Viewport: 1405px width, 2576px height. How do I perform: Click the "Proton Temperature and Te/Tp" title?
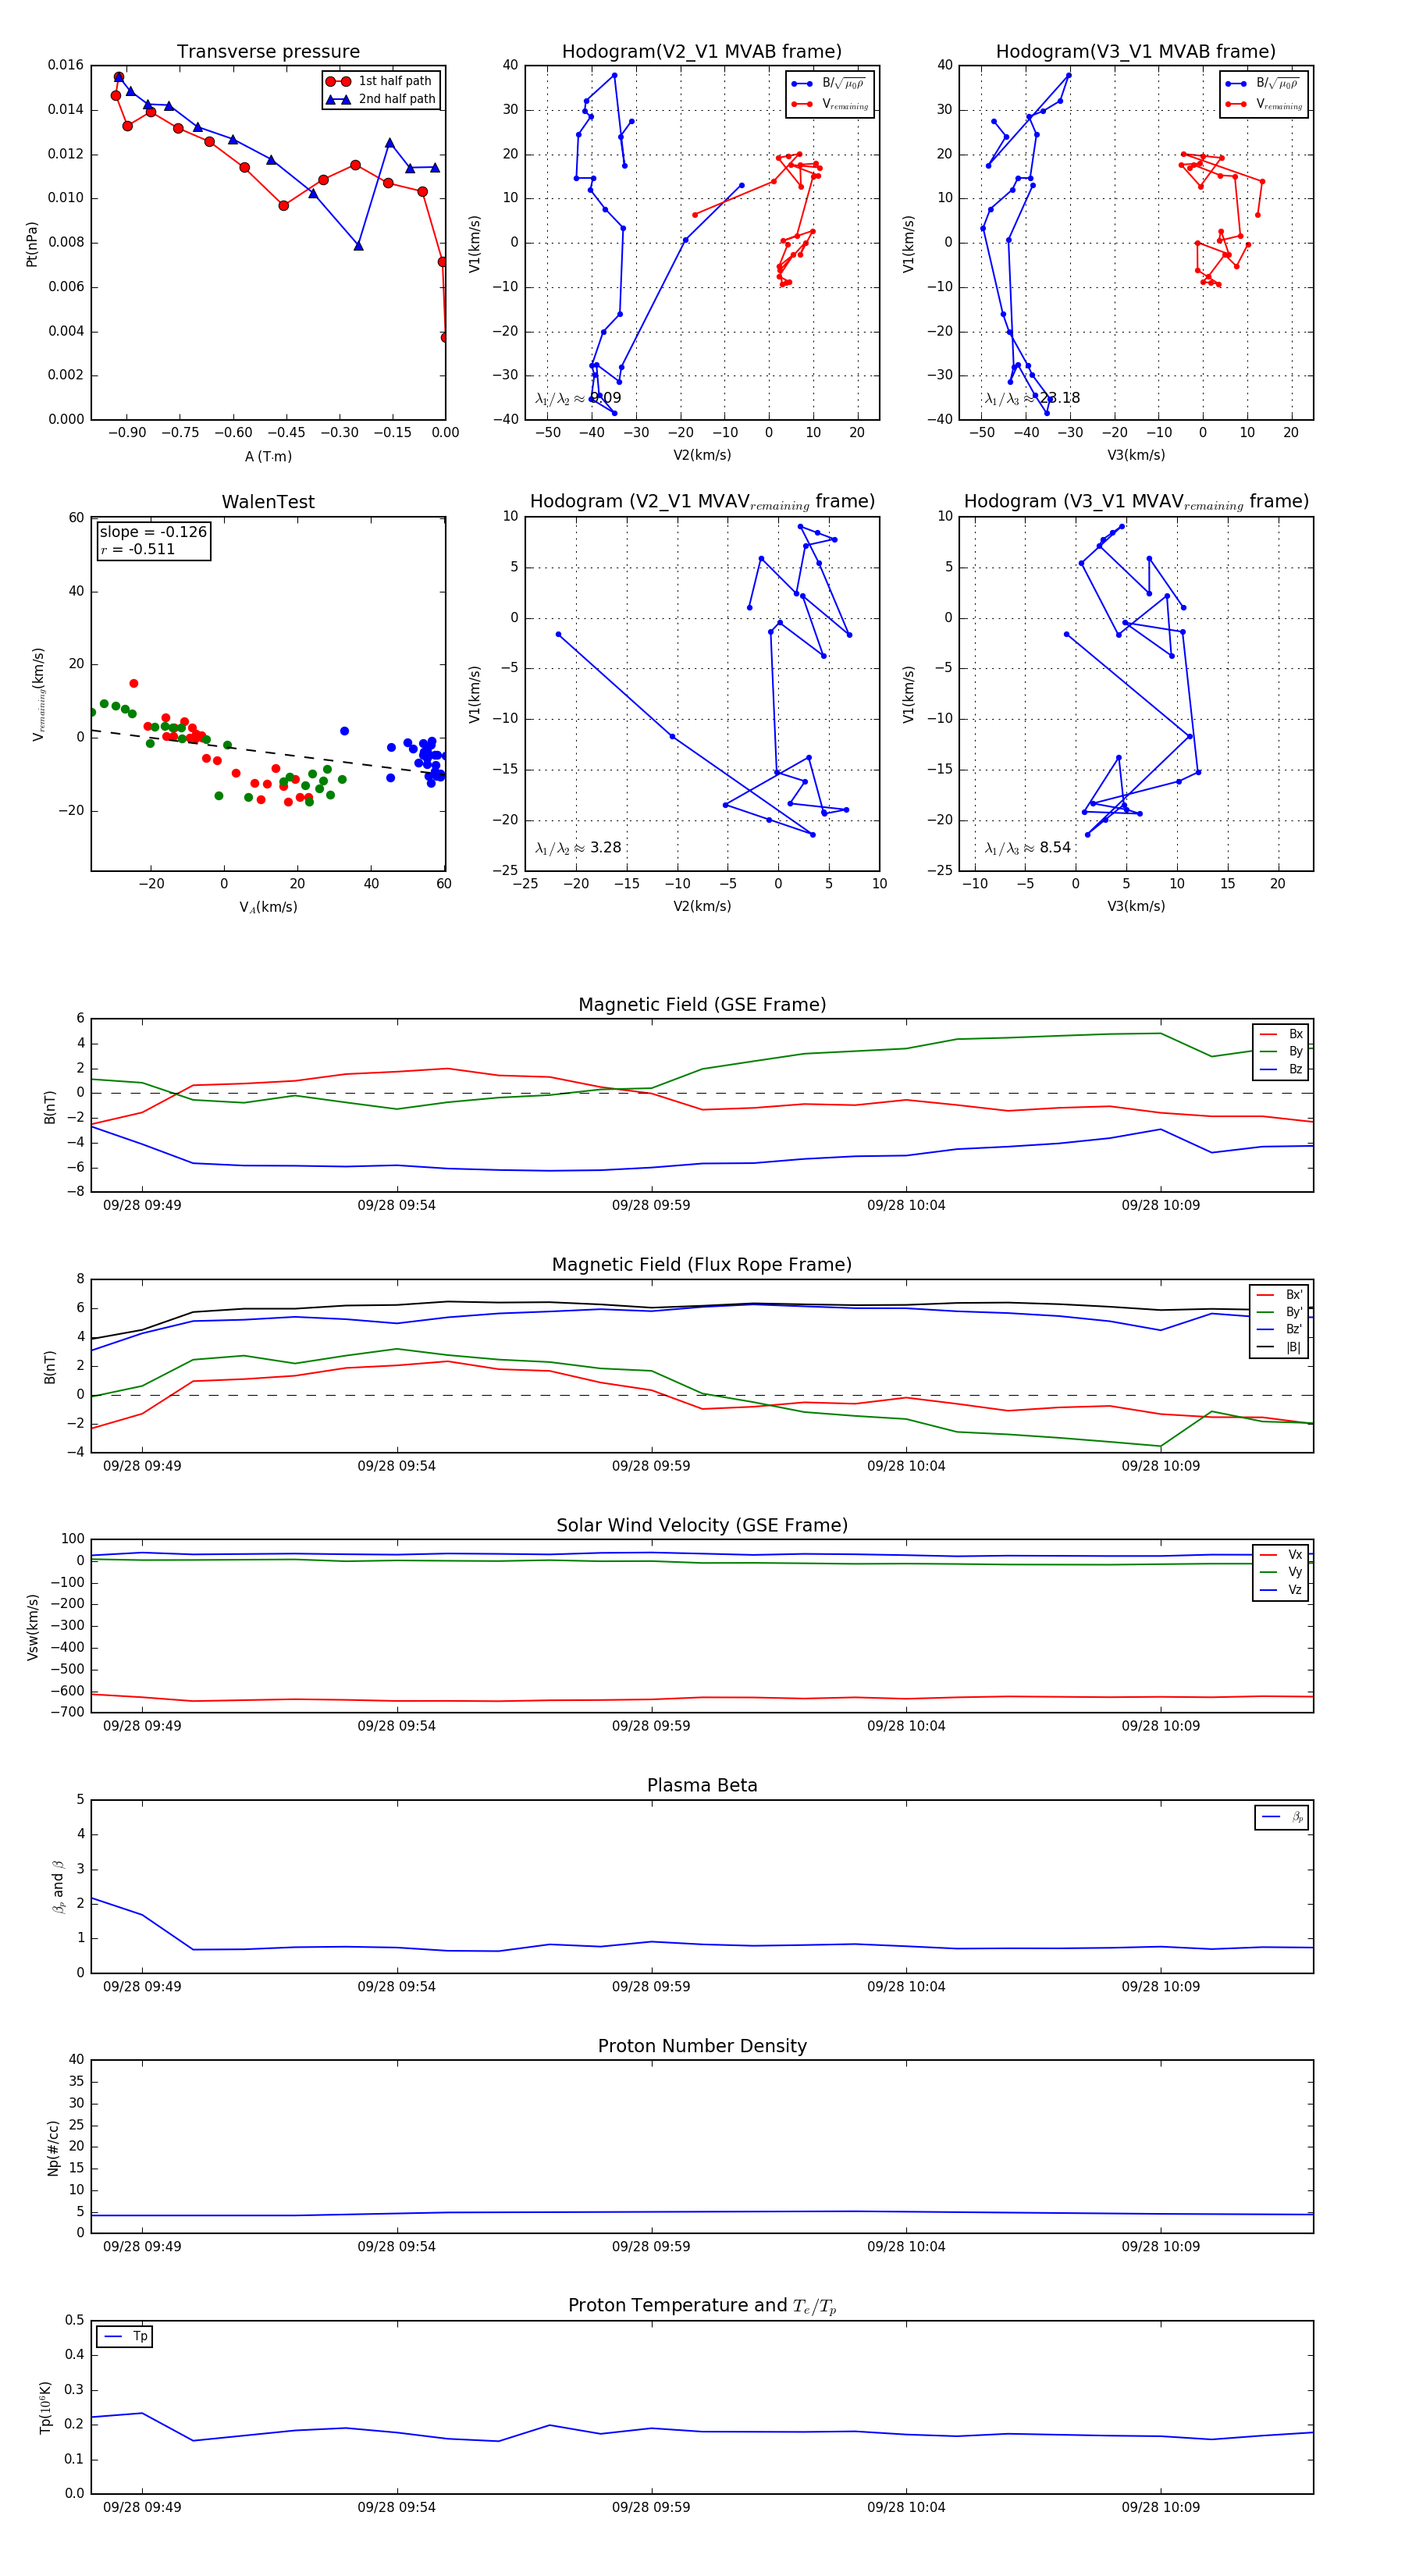702,2306
